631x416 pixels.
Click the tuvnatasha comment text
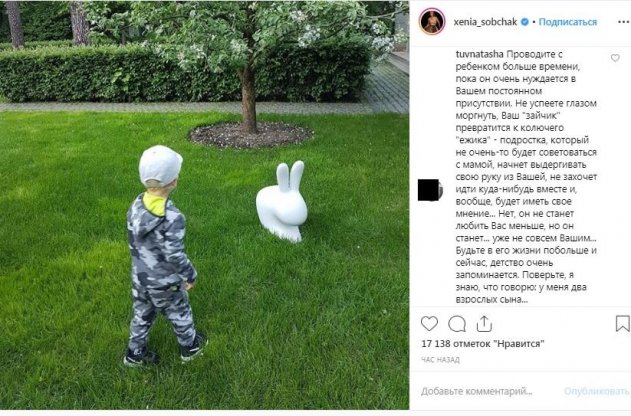pyautogui.click(x=526, y=177)
